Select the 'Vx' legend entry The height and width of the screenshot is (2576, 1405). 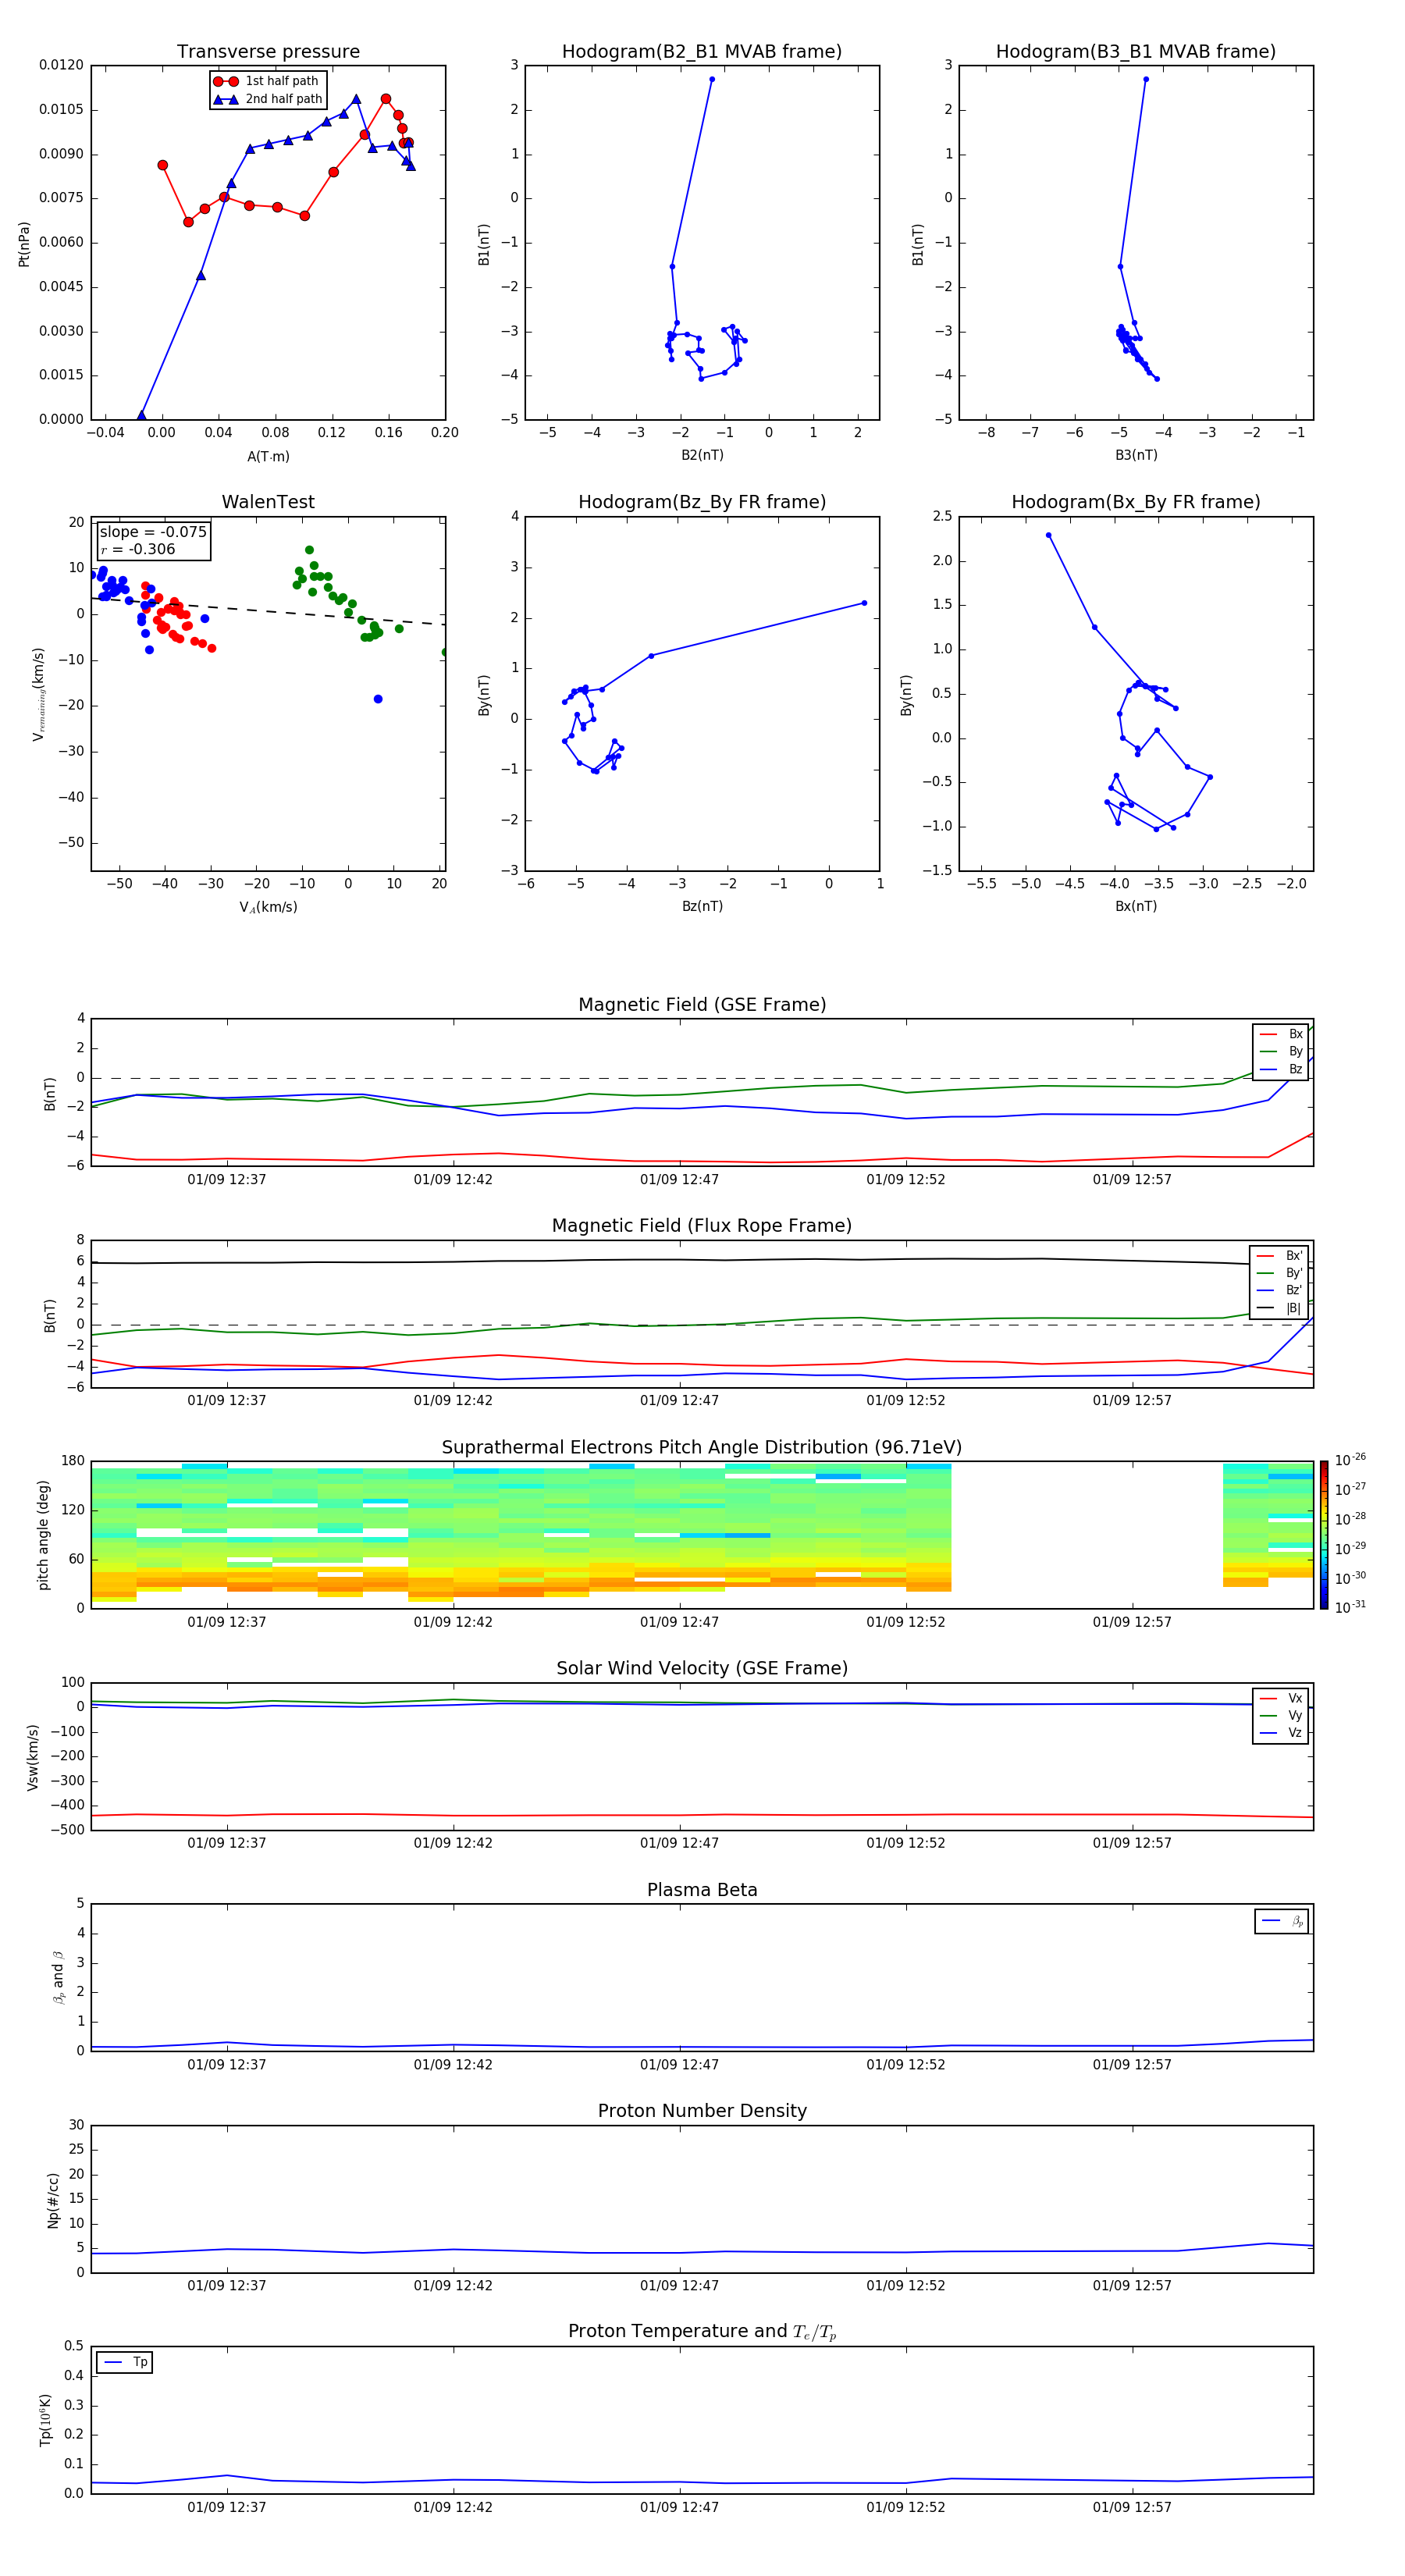click(1281, 1698)
